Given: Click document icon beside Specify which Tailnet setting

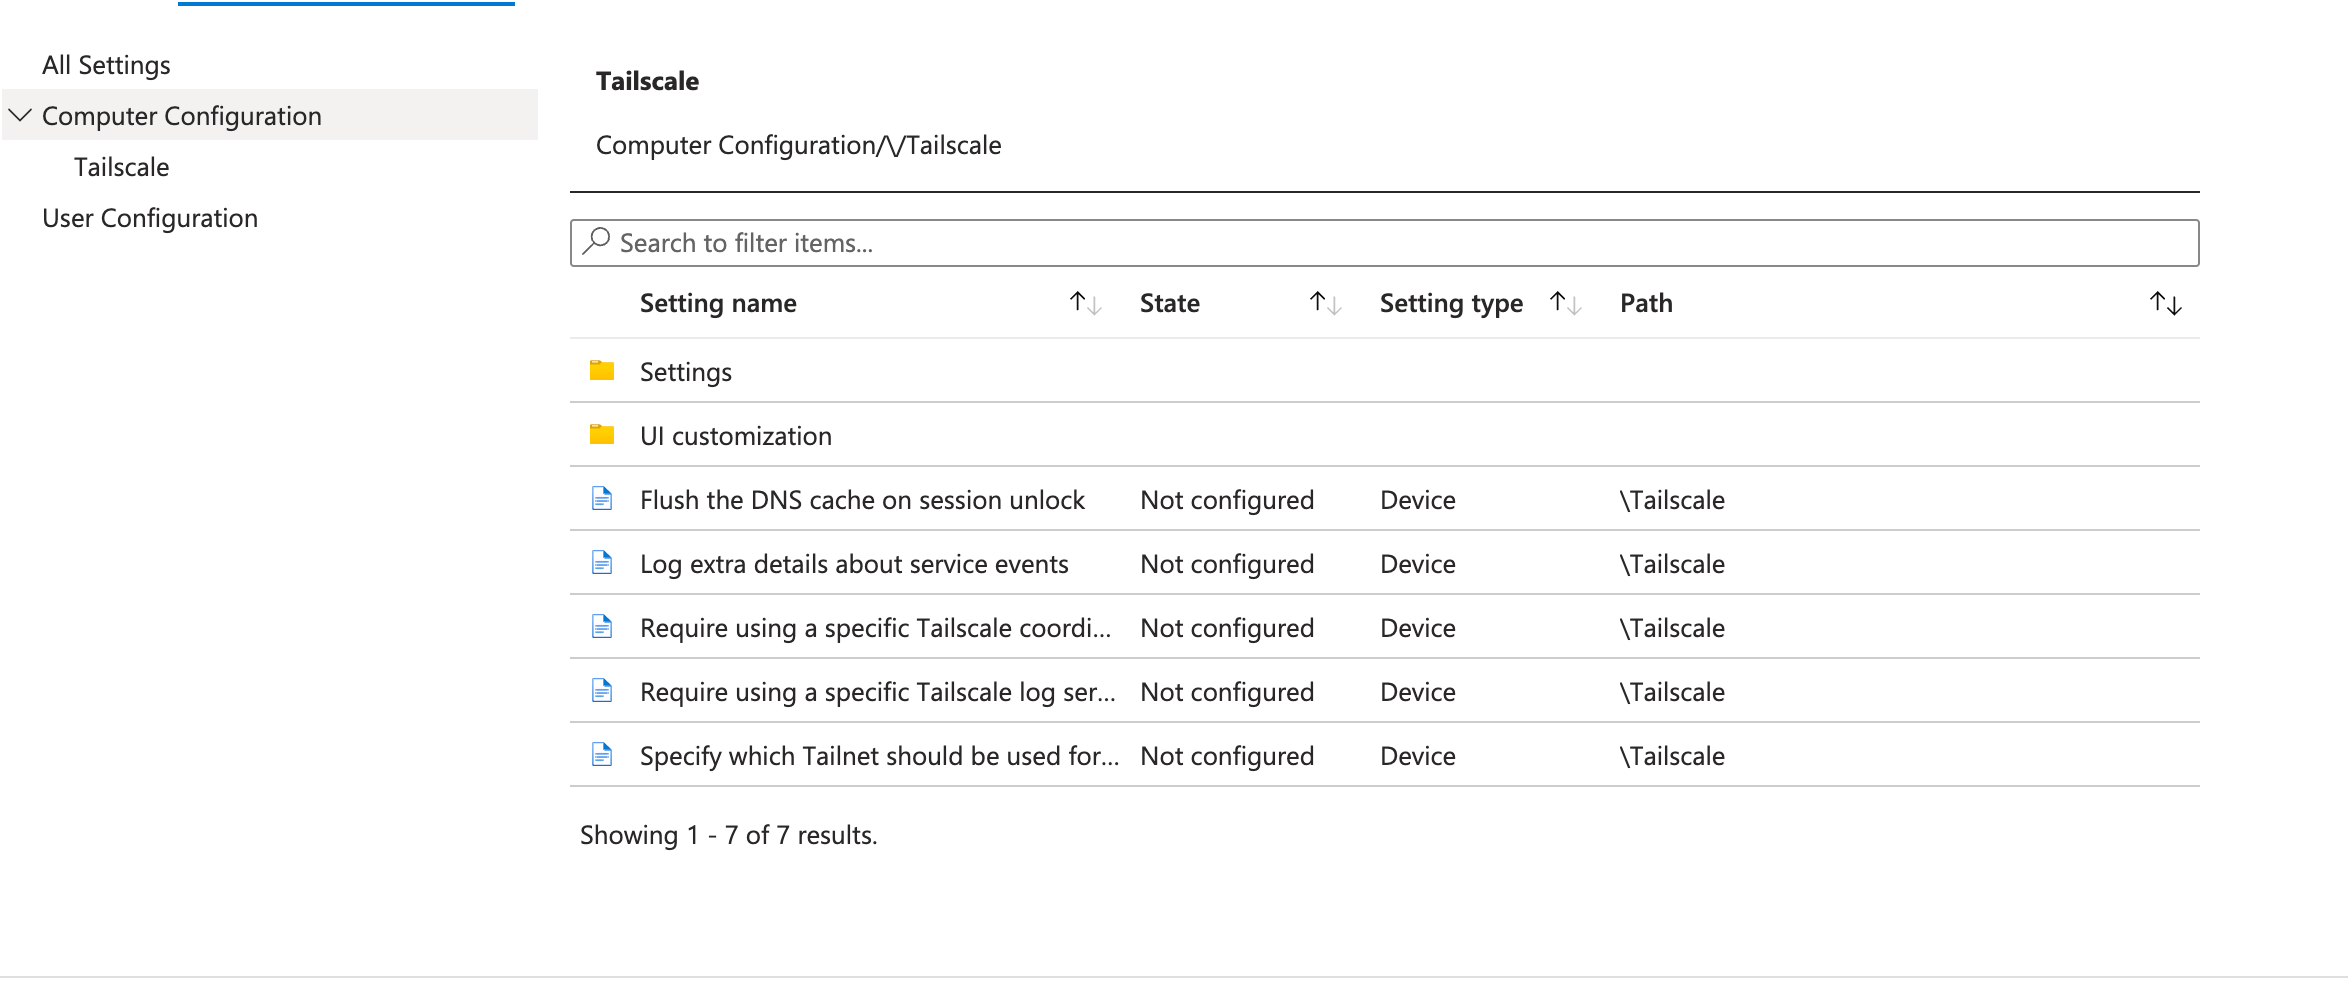Looking at the screenshot, I should (x=601, y=755).
